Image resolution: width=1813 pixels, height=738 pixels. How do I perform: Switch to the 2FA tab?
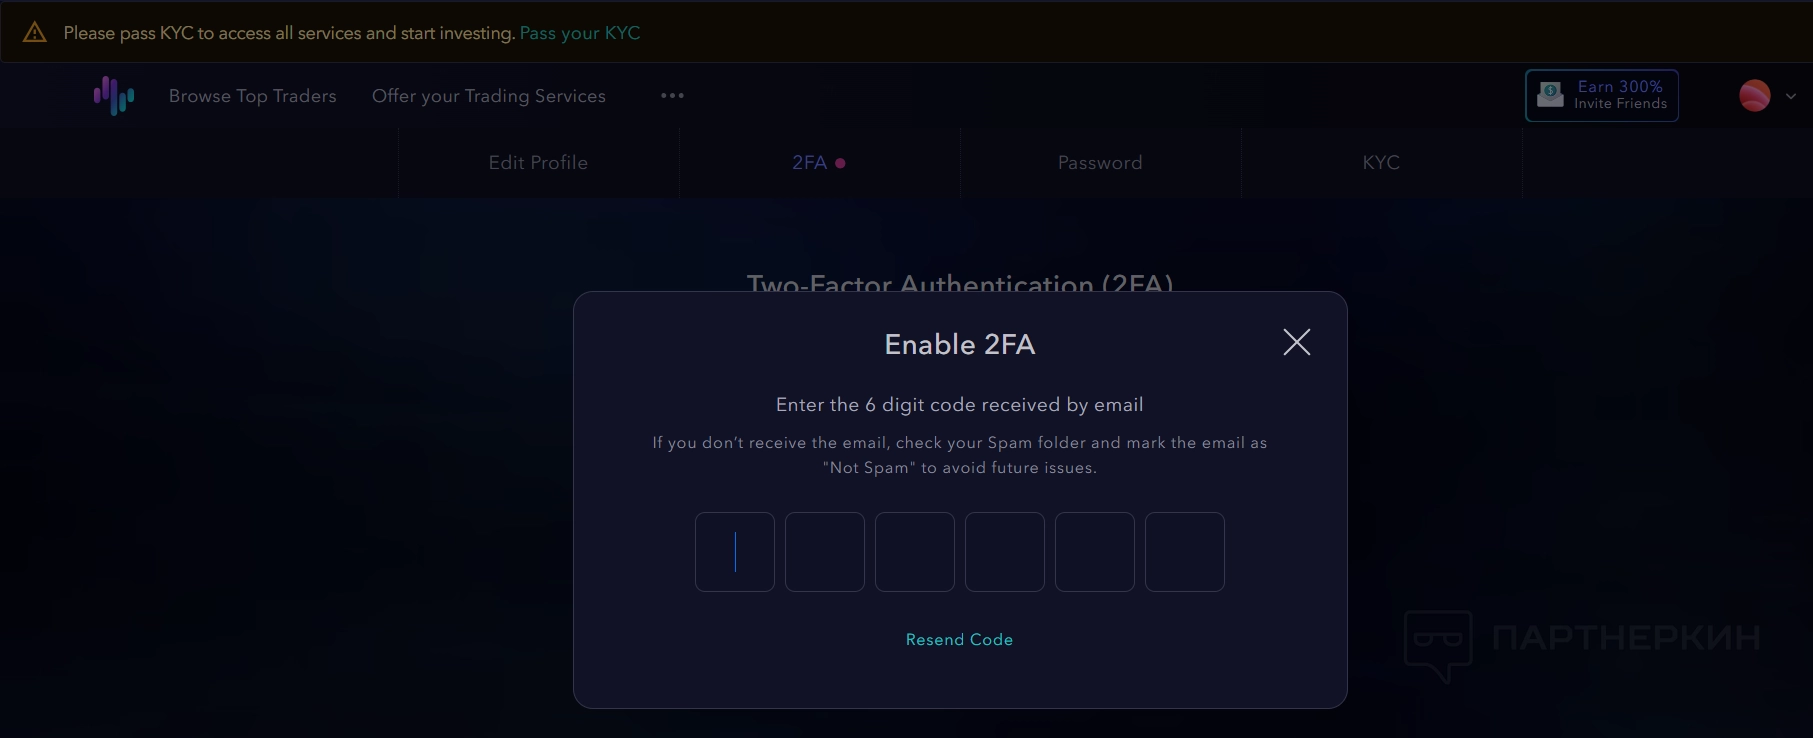click(810, 163)
